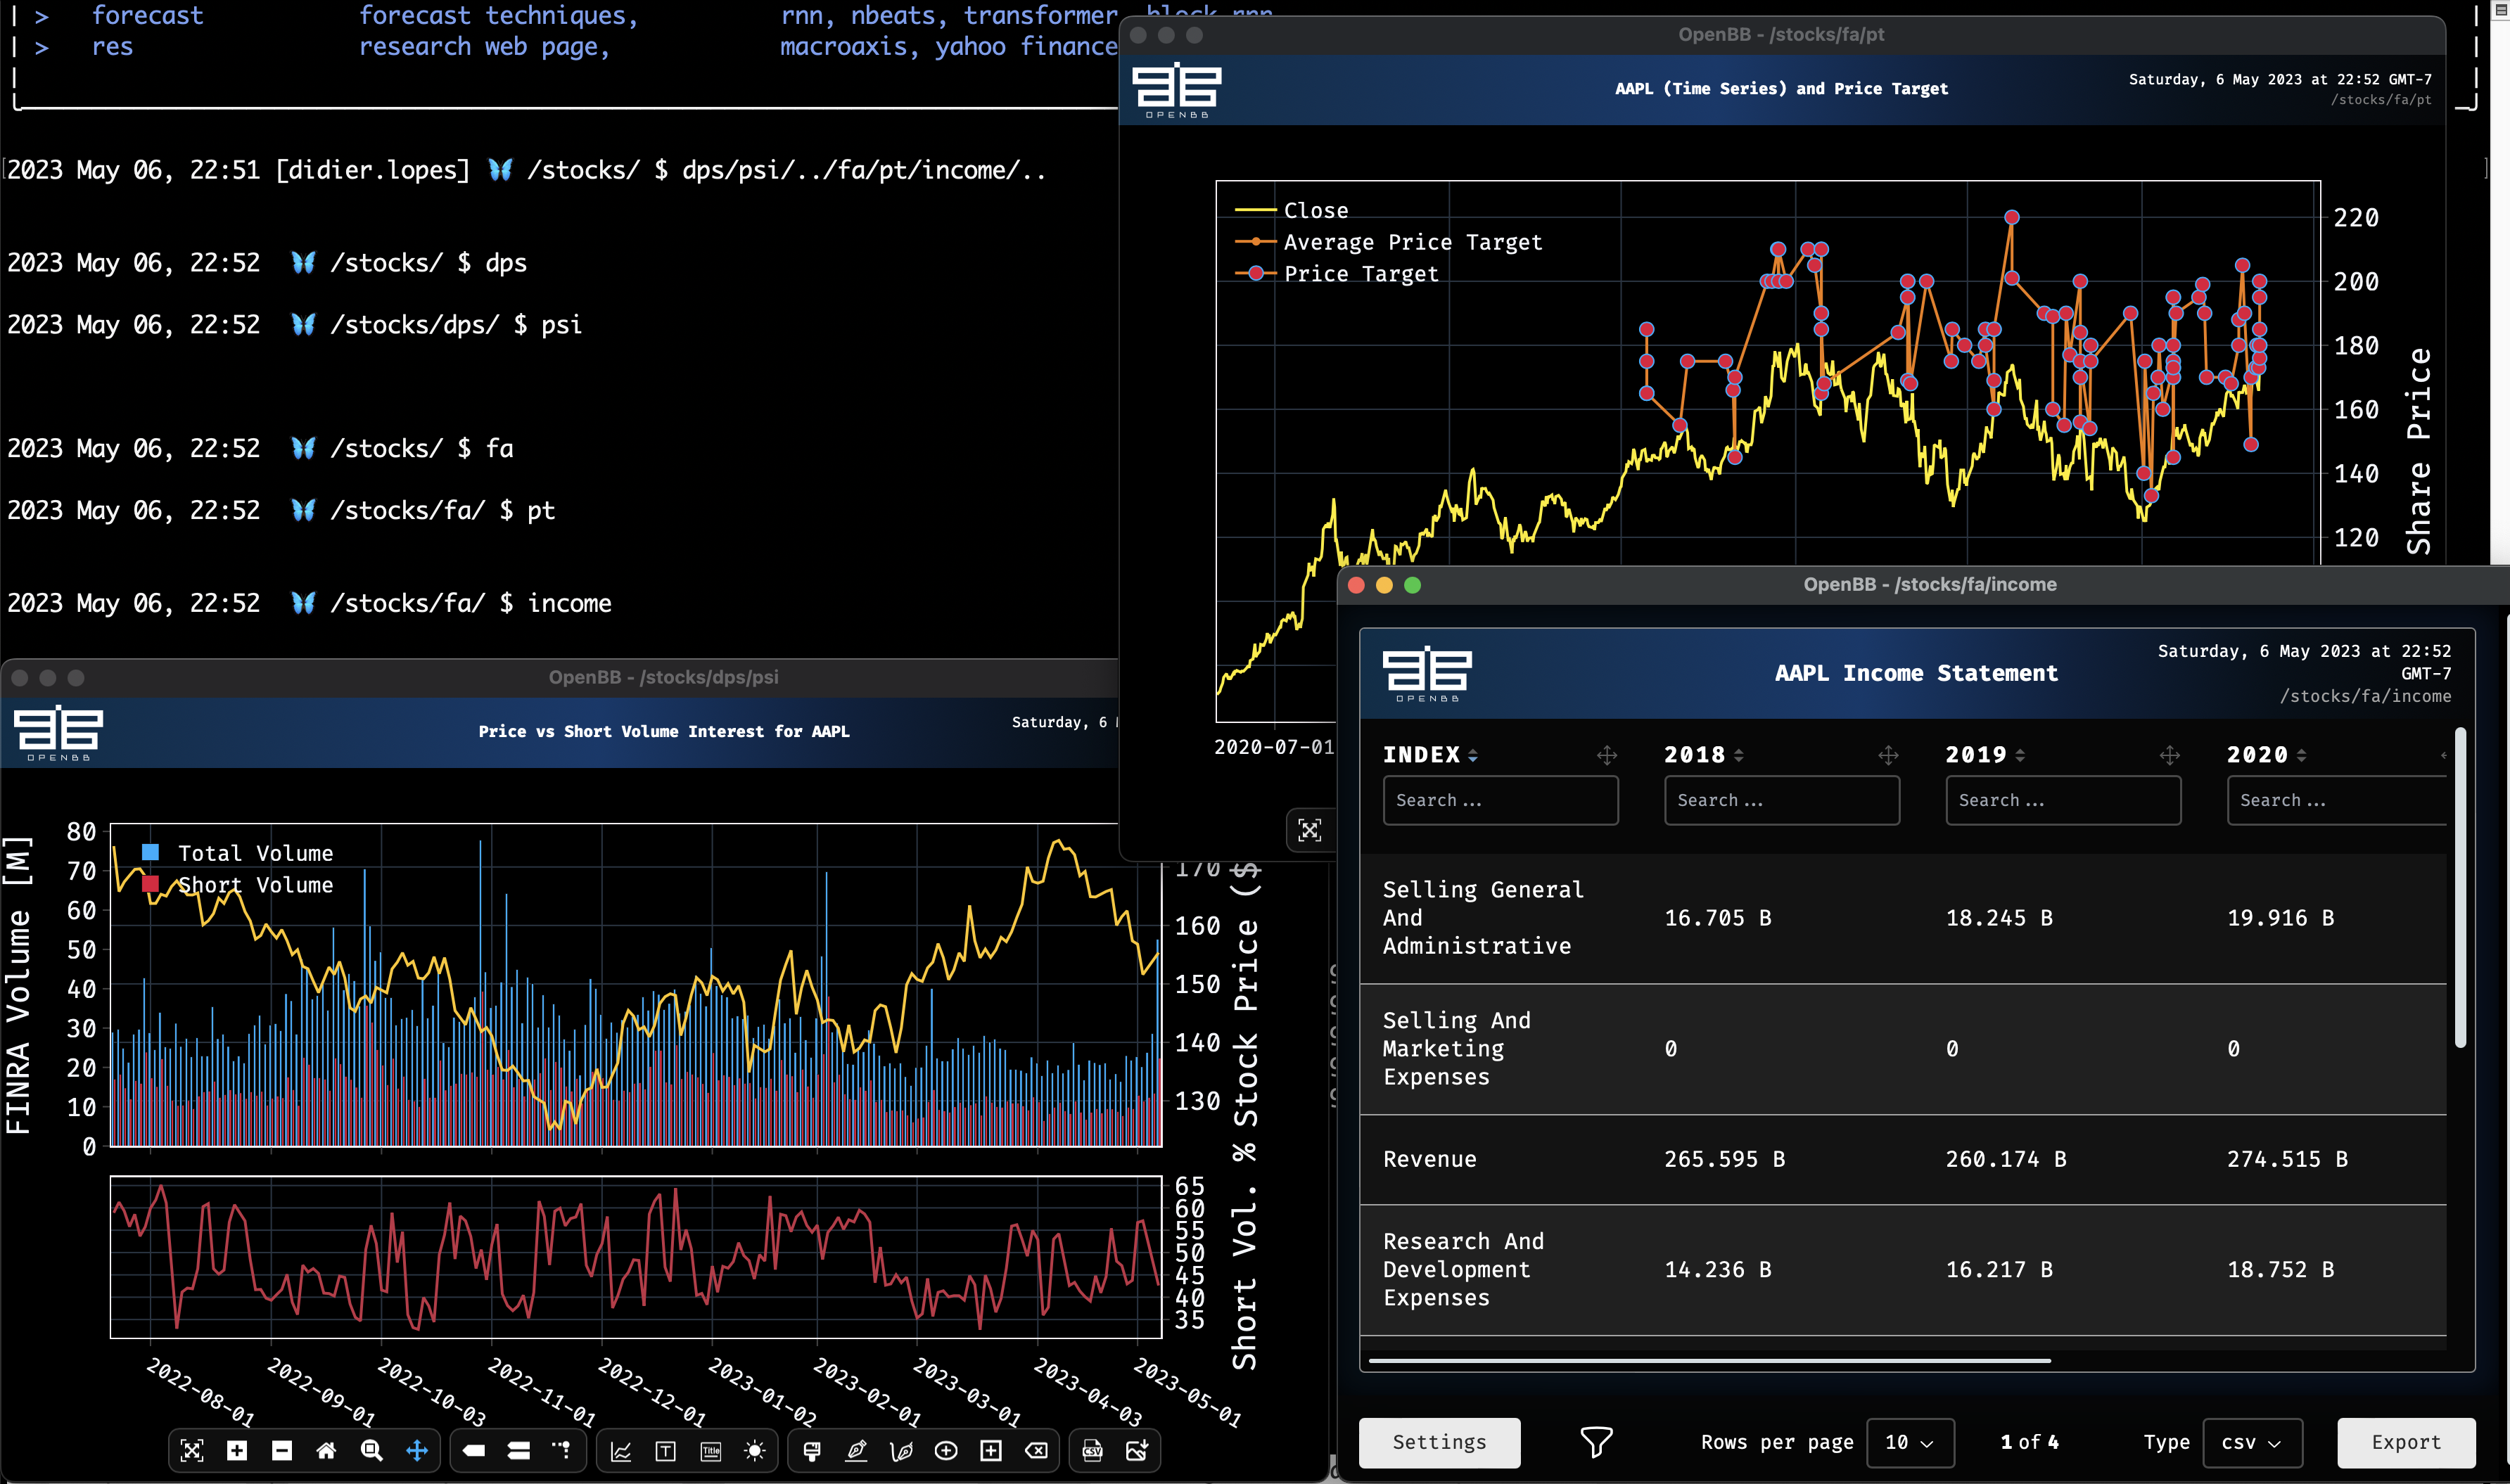Toggle spike lines icon in toolbar
Screen dimensions: 2510x1484
coord(562,1450)
